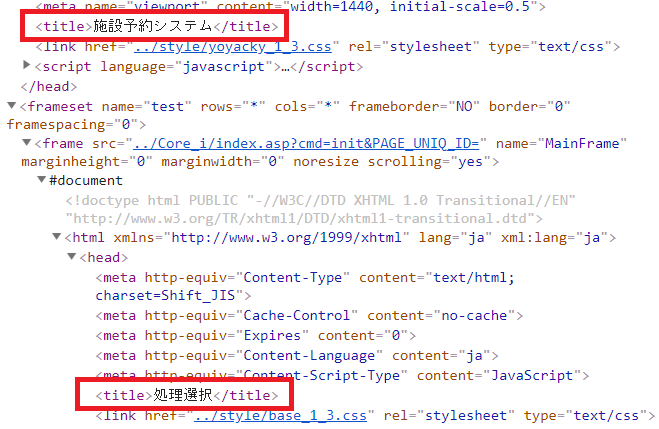Select the meta Content-Script-Type JavaScript line
This screenshot has width=659, height=429.
342,376
